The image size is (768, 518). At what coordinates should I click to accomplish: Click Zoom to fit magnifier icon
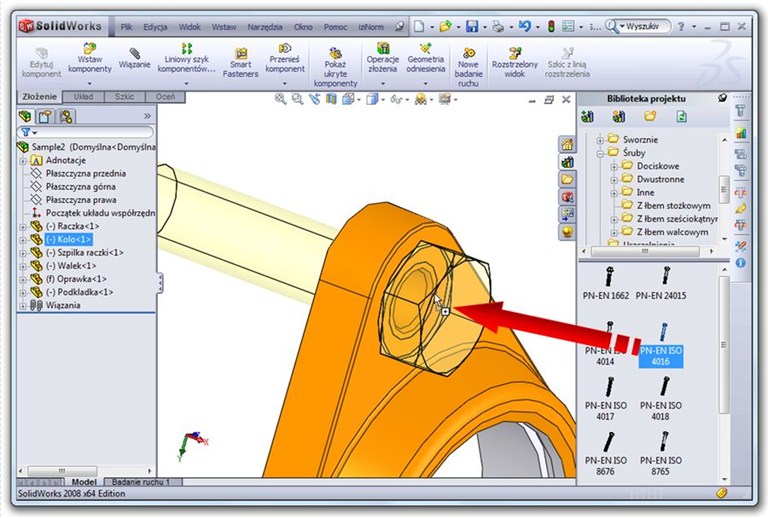coord(281,99)
